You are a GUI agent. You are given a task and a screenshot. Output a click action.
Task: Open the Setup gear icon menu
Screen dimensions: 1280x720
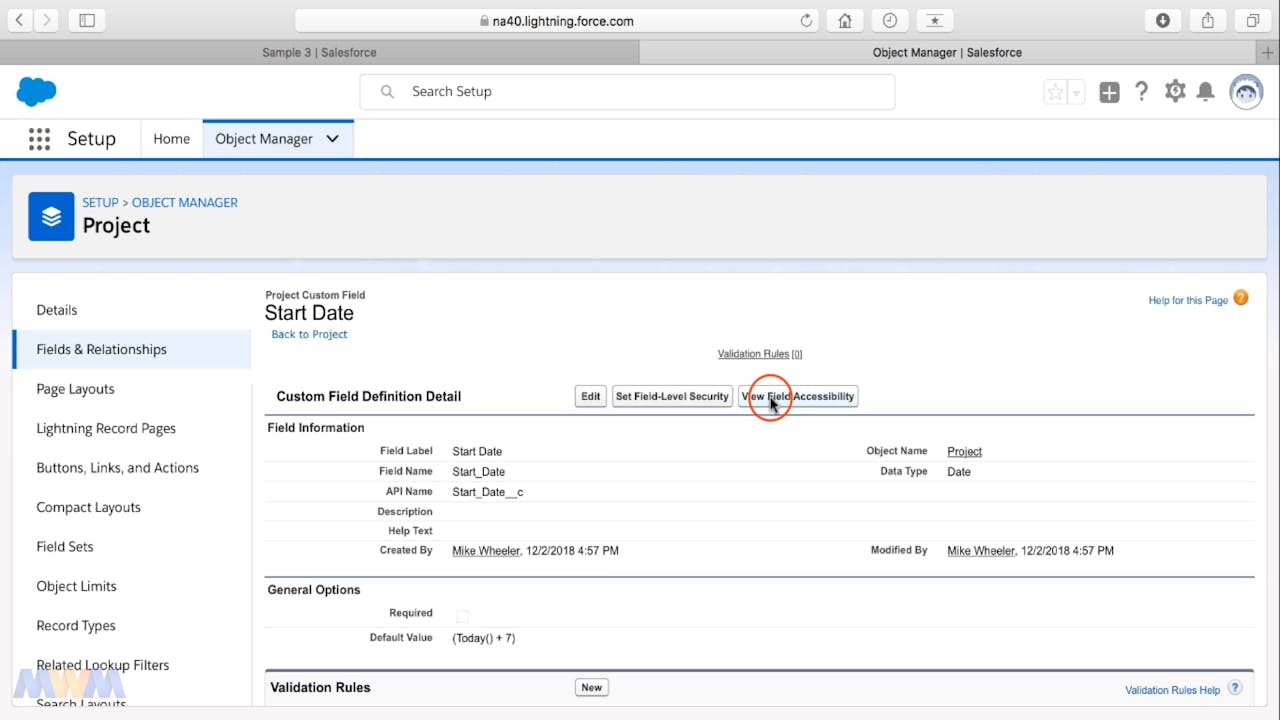click(1175, 92)
